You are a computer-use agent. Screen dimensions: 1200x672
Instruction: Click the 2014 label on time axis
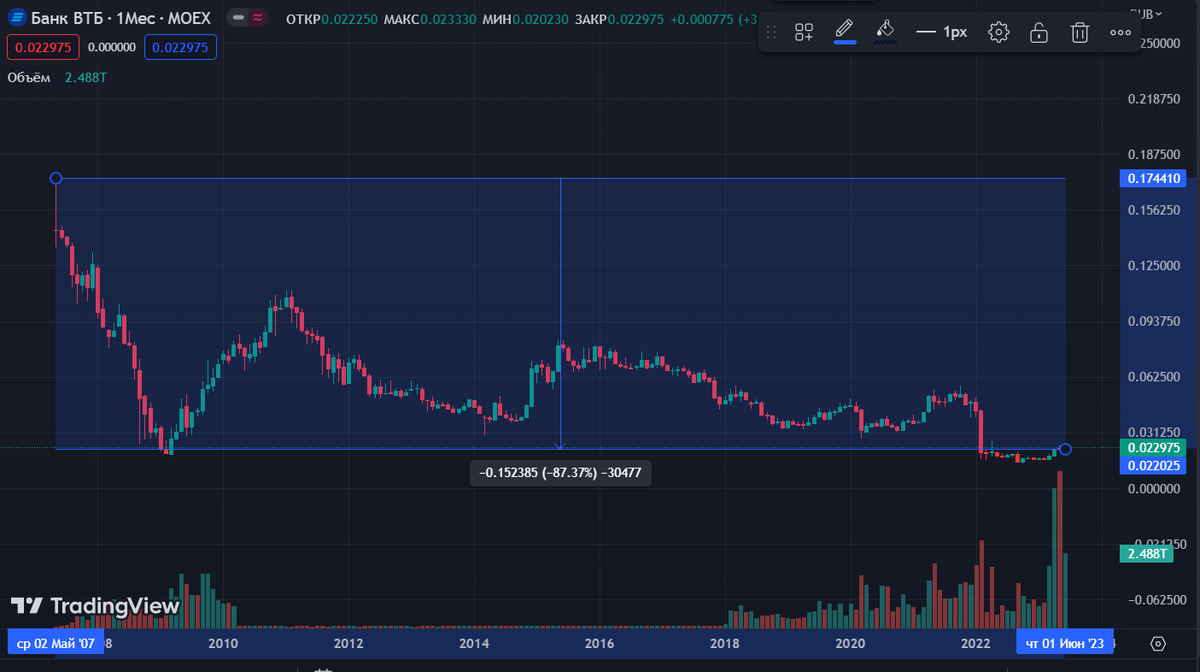tap(474, 643)
